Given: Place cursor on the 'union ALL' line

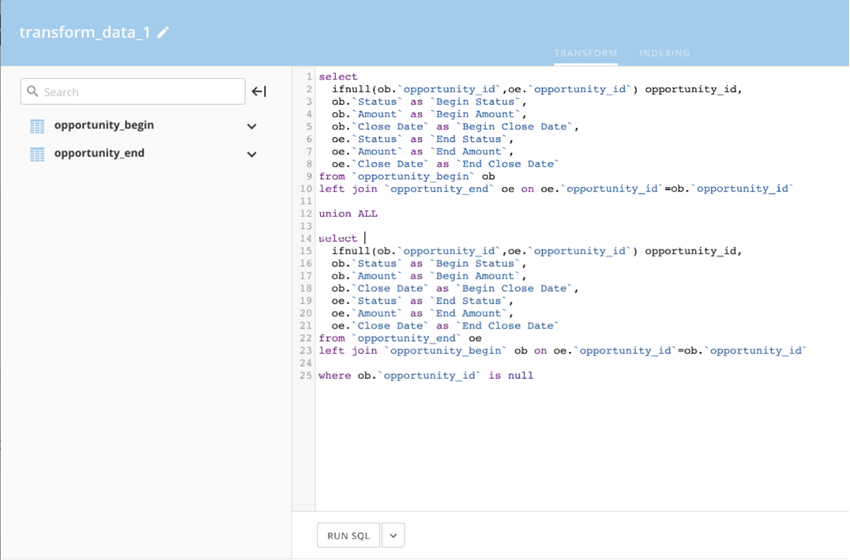Looking at the screenshot, I should 348,214.
